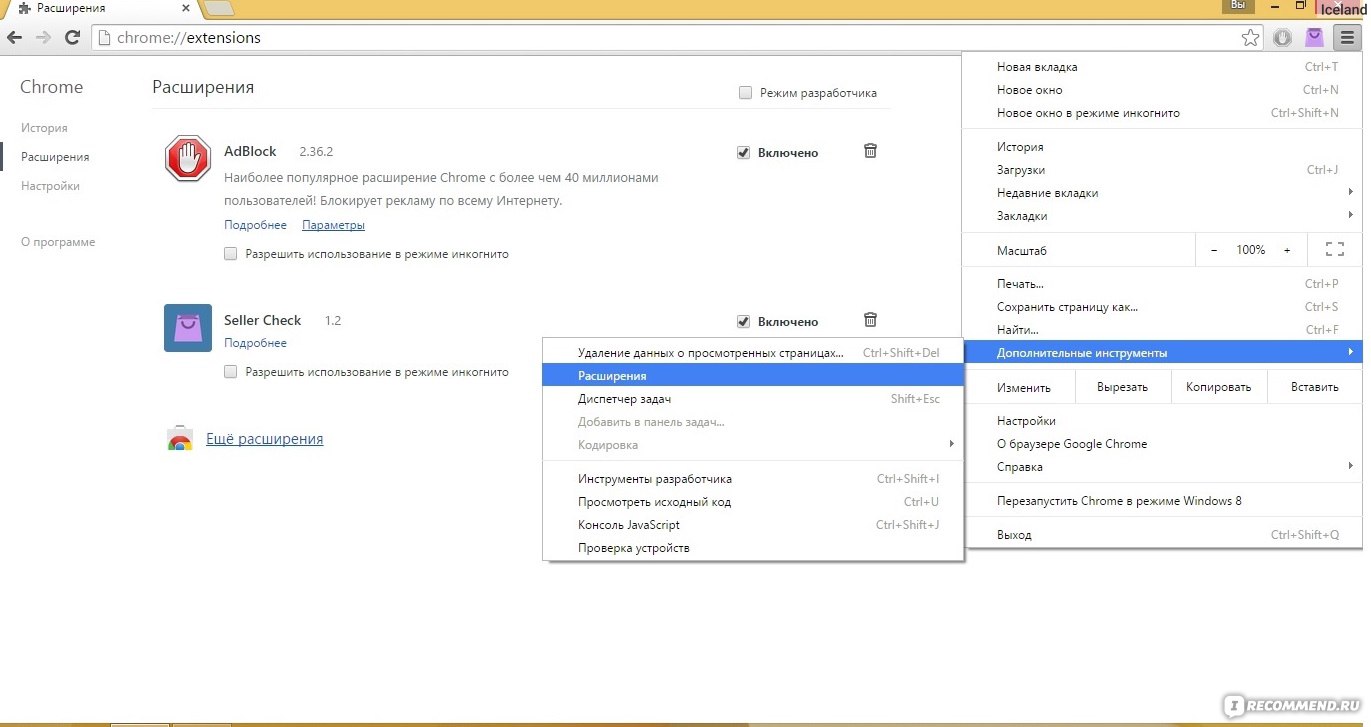The width and height of the screenshot is (1371, 727).
Task: Click the Chrome Web Store icon
Action: [x=180, y=439]
